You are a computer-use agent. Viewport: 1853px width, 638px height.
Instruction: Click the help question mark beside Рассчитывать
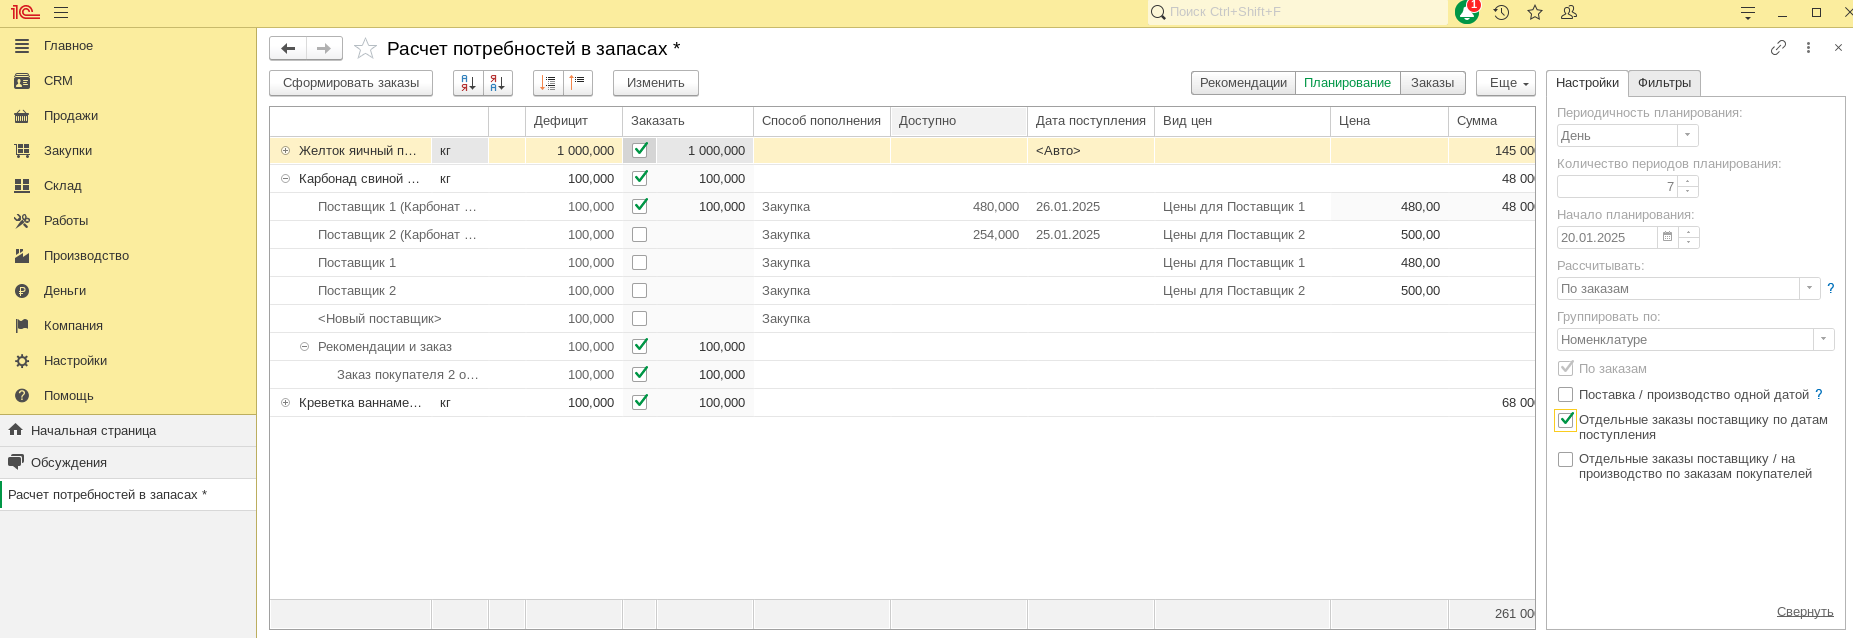[x=1831, y=288]
